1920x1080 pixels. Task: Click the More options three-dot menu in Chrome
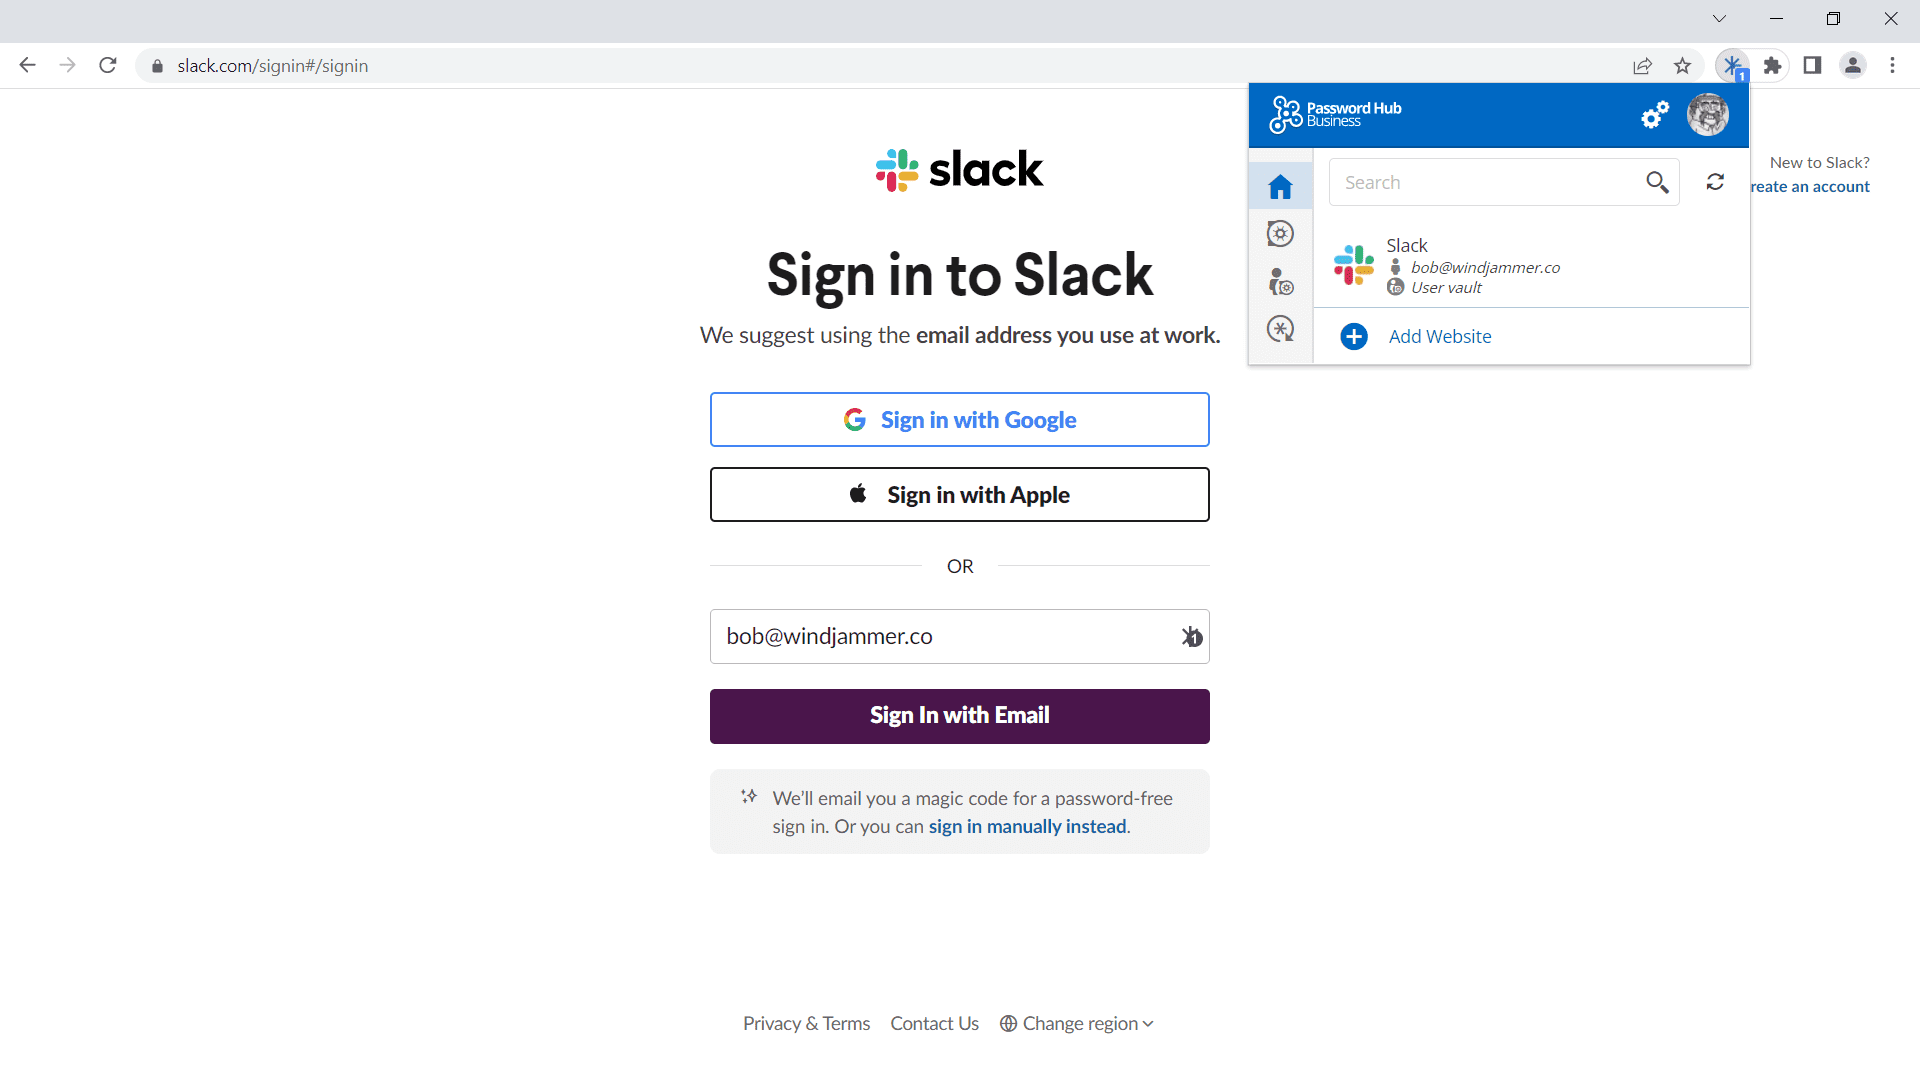(x=1892, y=65)
